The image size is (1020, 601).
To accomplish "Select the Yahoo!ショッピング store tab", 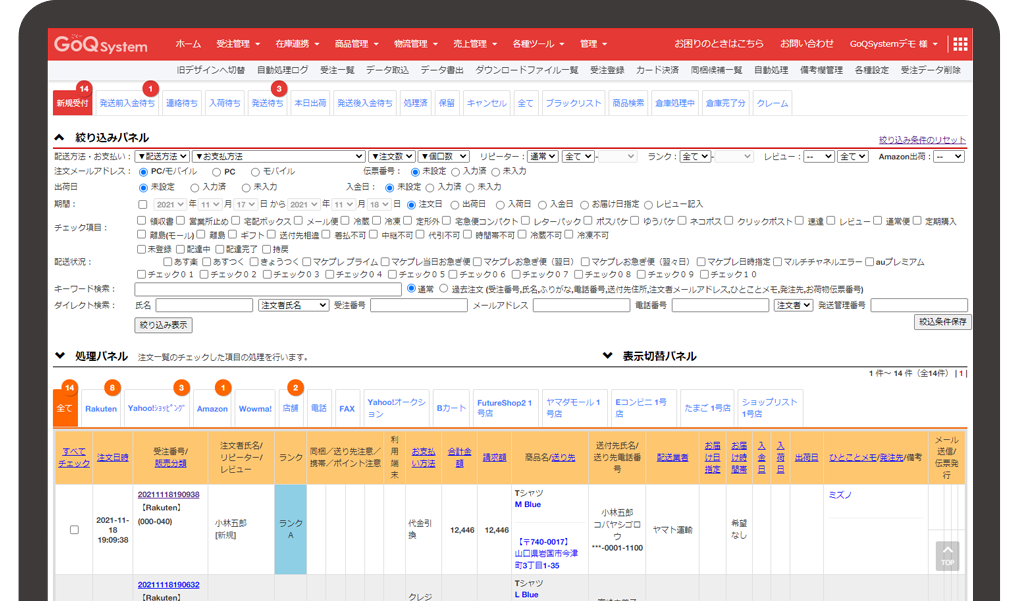I will (x=156, y=408).
